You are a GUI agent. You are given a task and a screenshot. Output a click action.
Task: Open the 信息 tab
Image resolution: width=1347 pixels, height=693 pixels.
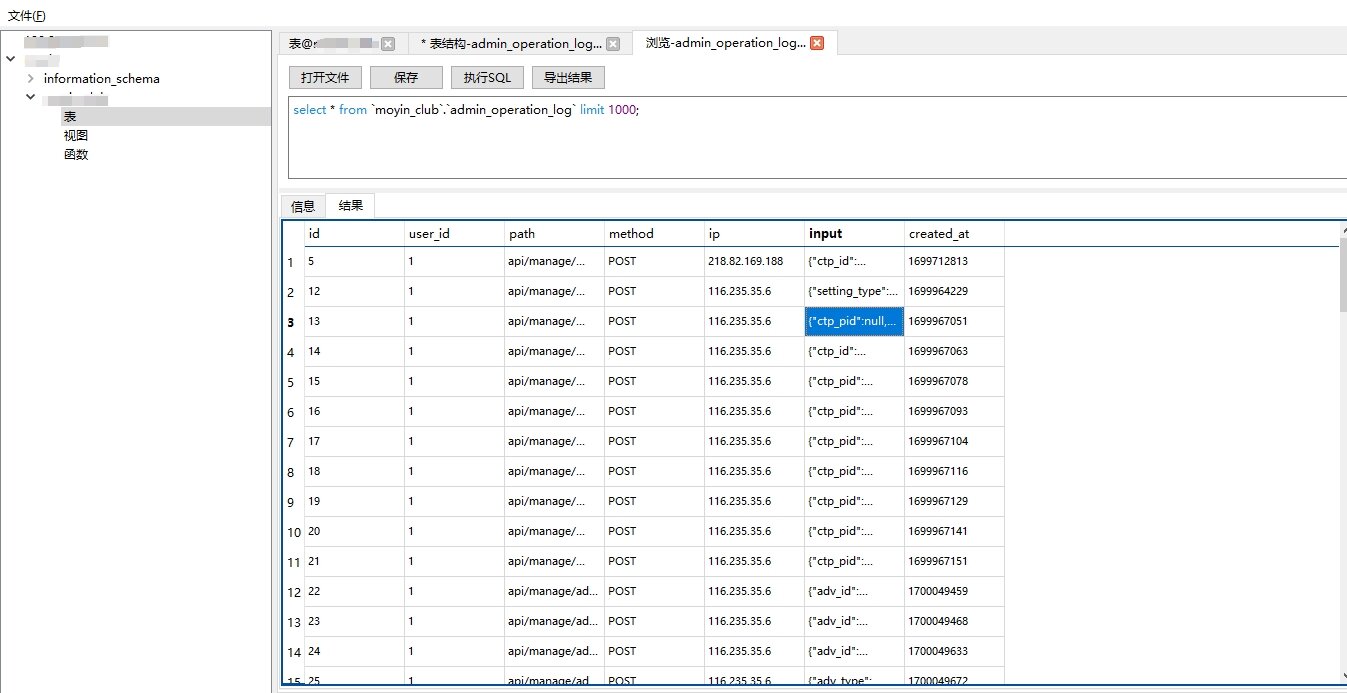tap(303, 206)
